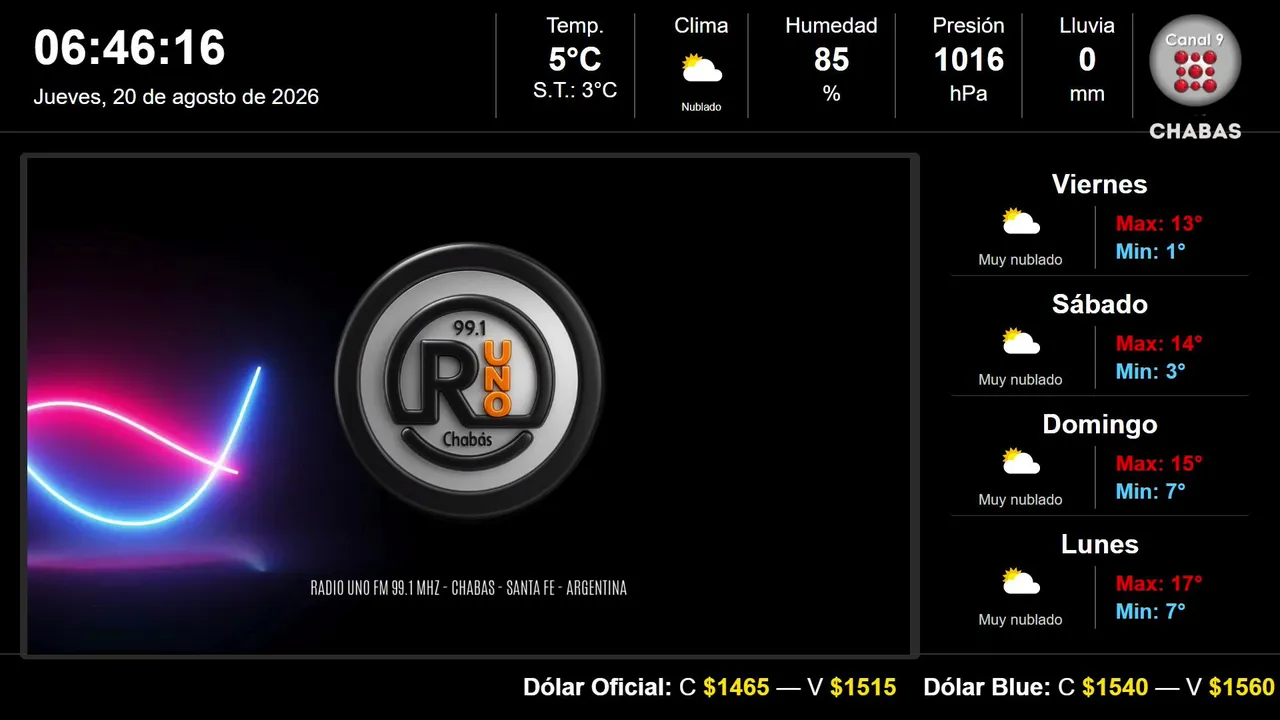Click Sábado Min: 3°

coord(1151,371)
